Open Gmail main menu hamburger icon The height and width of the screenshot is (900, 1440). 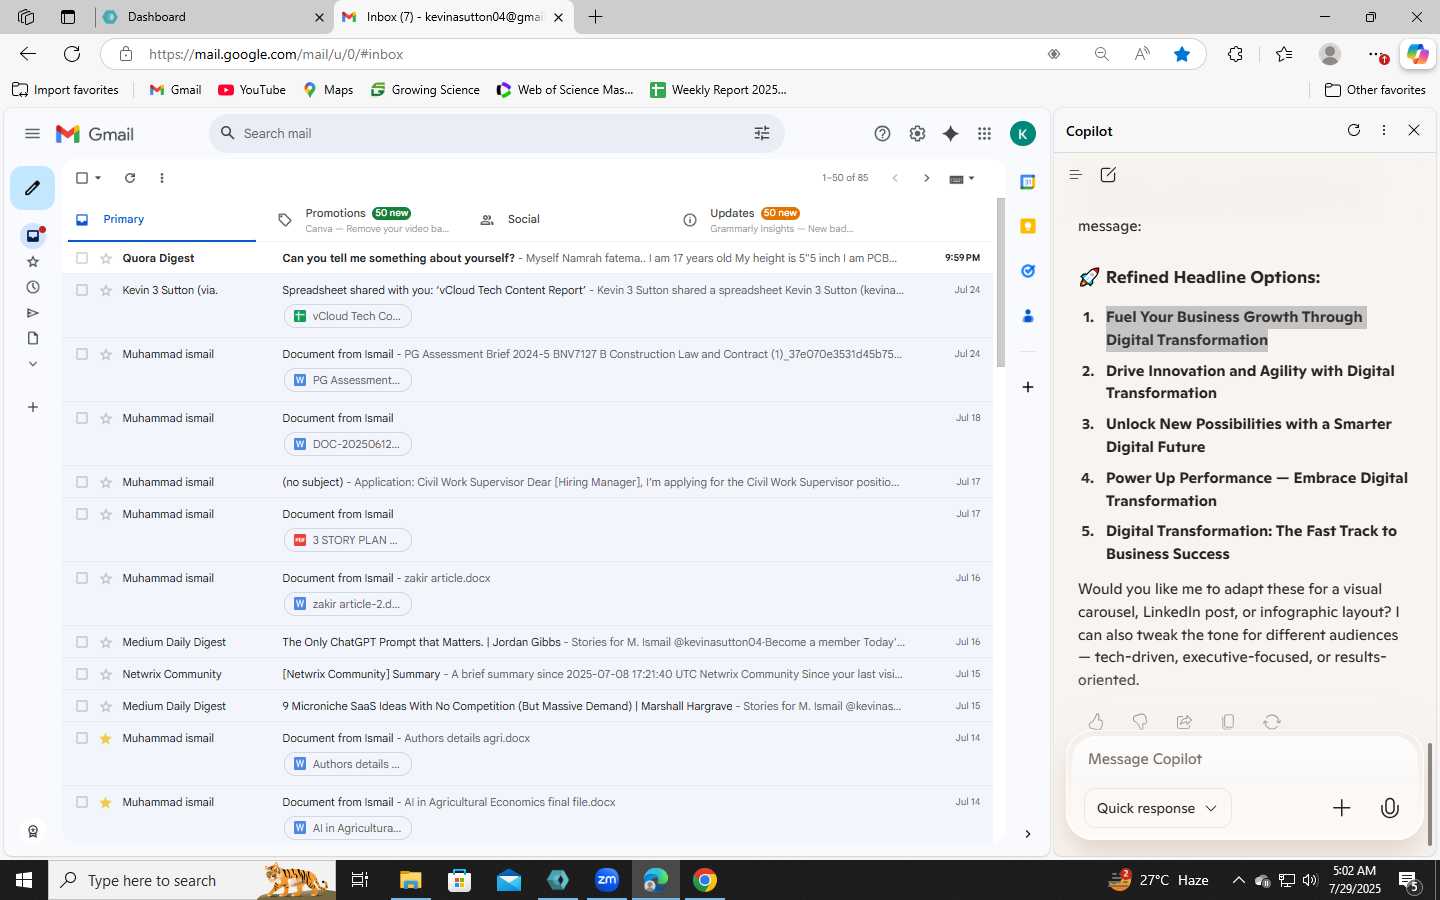tap(32, 134)
